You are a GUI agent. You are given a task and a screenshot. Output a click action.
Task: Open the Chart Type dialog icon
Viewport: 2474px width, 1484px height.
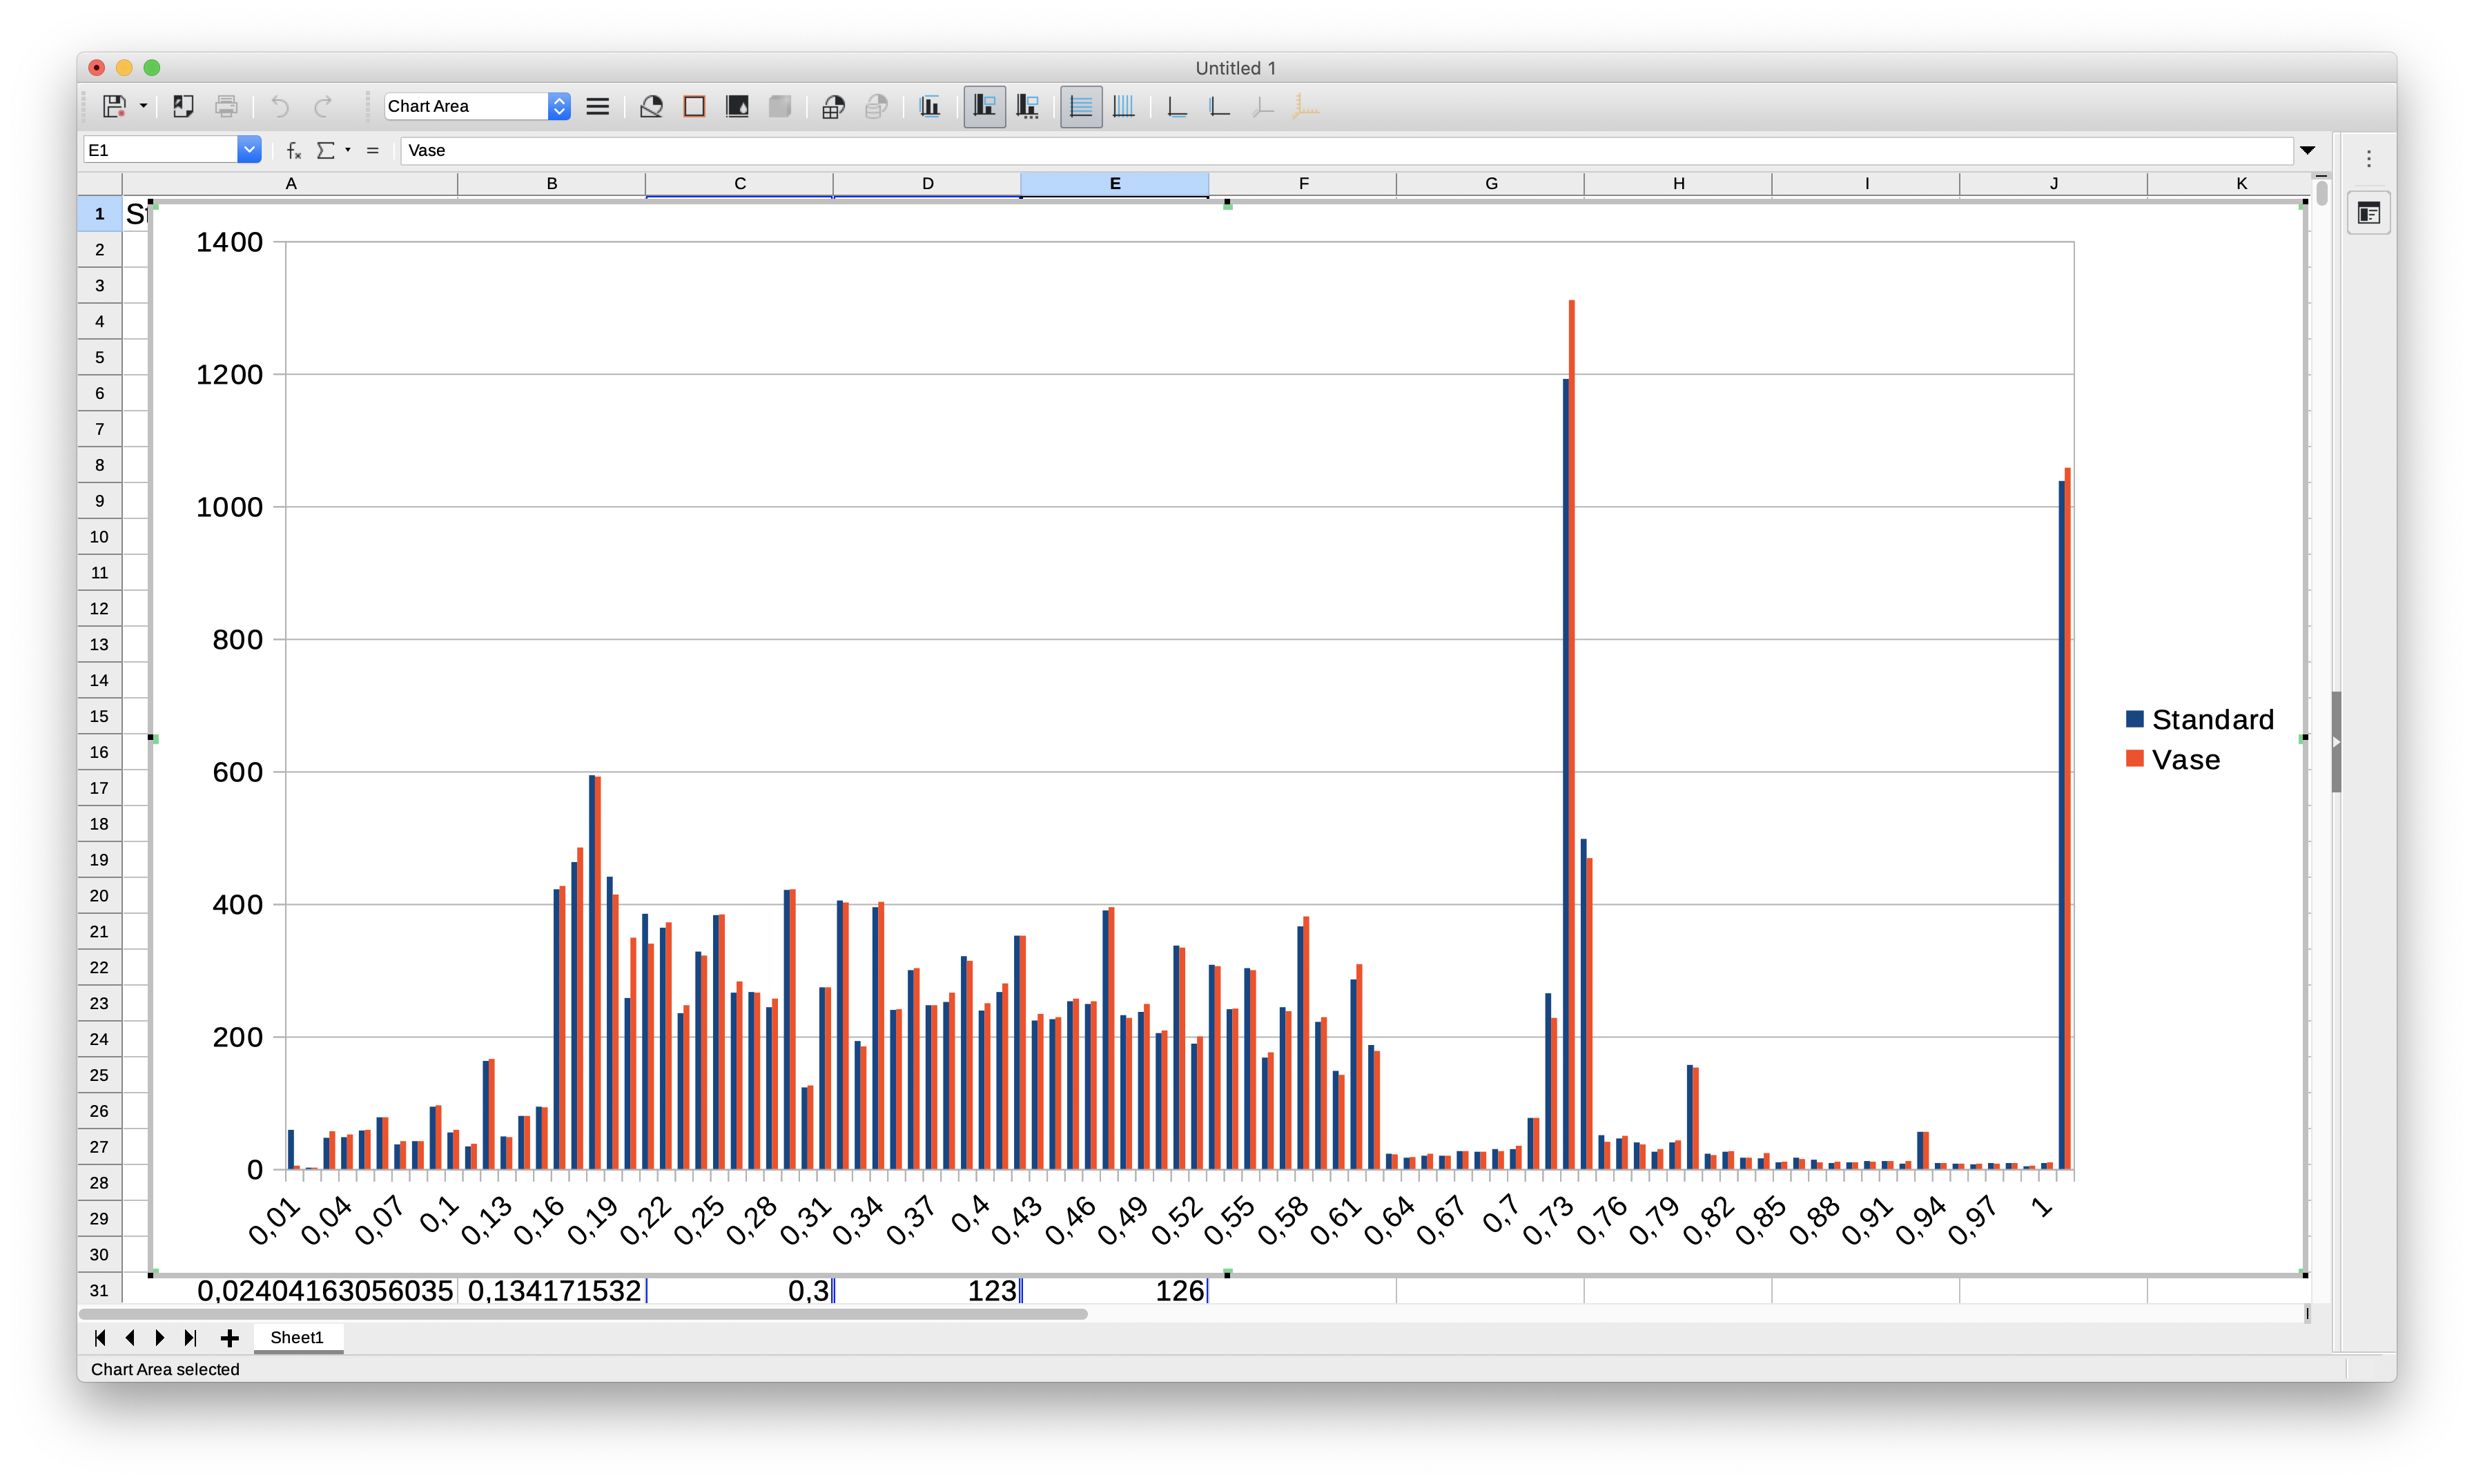[651, 106]
